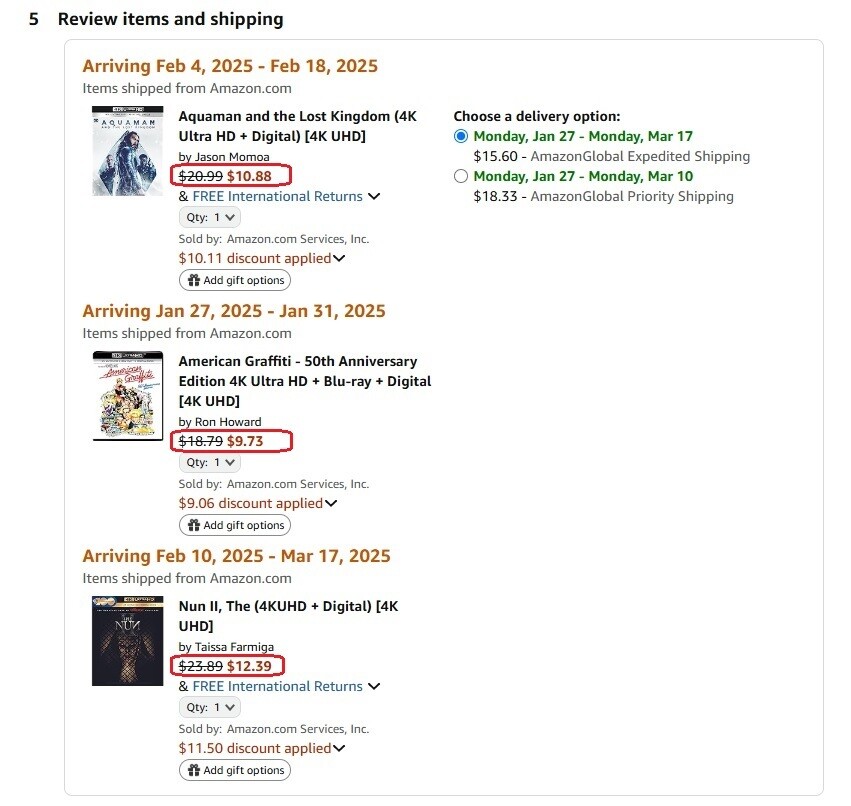Expand chevron beside Nun II's International Returns
Screen dimensions: 851x806
[374, 686]
